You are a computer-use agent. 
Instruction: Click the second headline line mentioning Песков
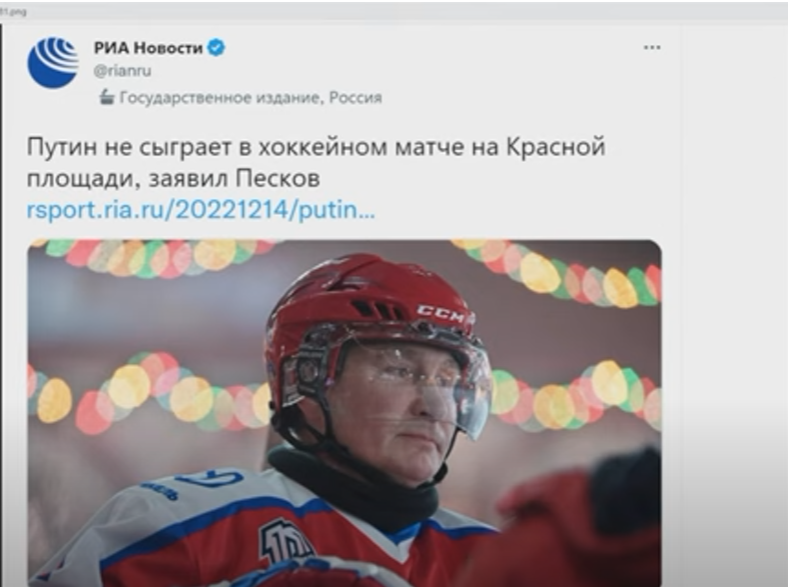[x=173, y=179]
